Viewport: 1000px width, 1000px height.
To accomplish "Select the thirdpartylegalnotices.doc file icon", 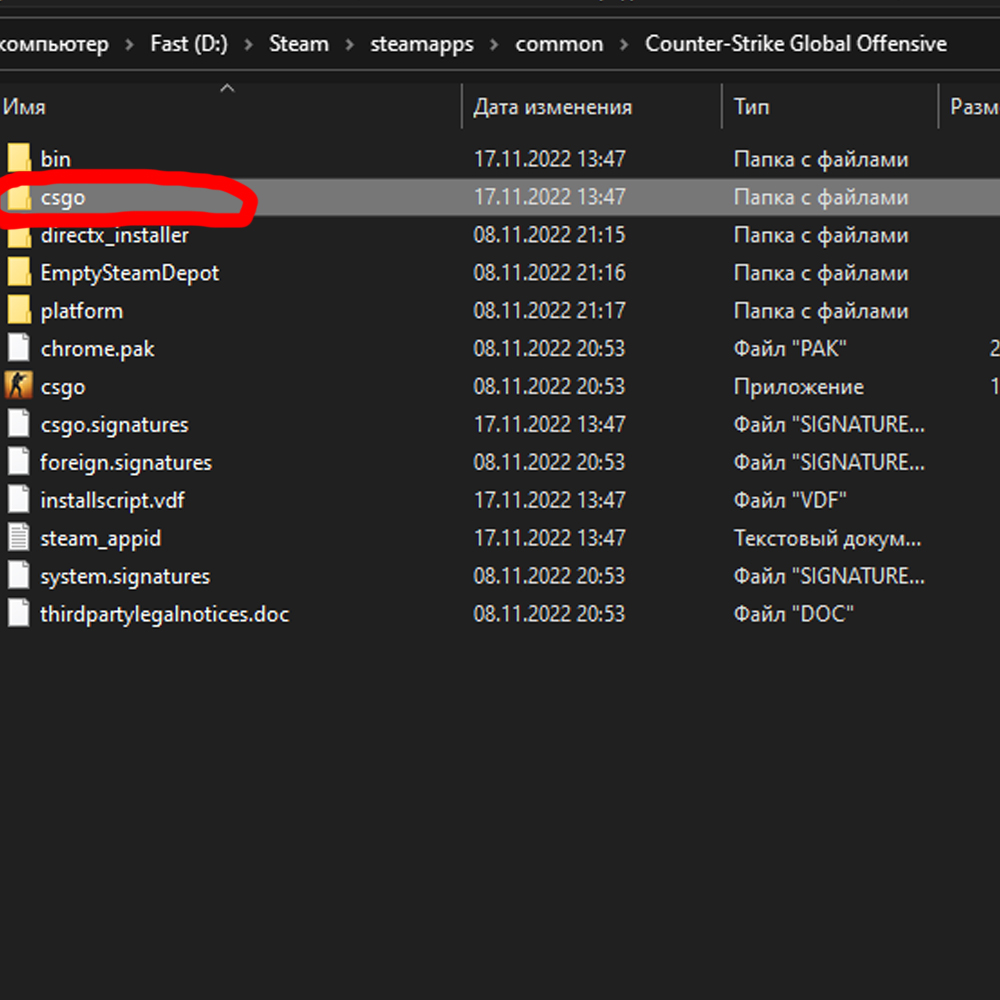I will tap(19, 614).
